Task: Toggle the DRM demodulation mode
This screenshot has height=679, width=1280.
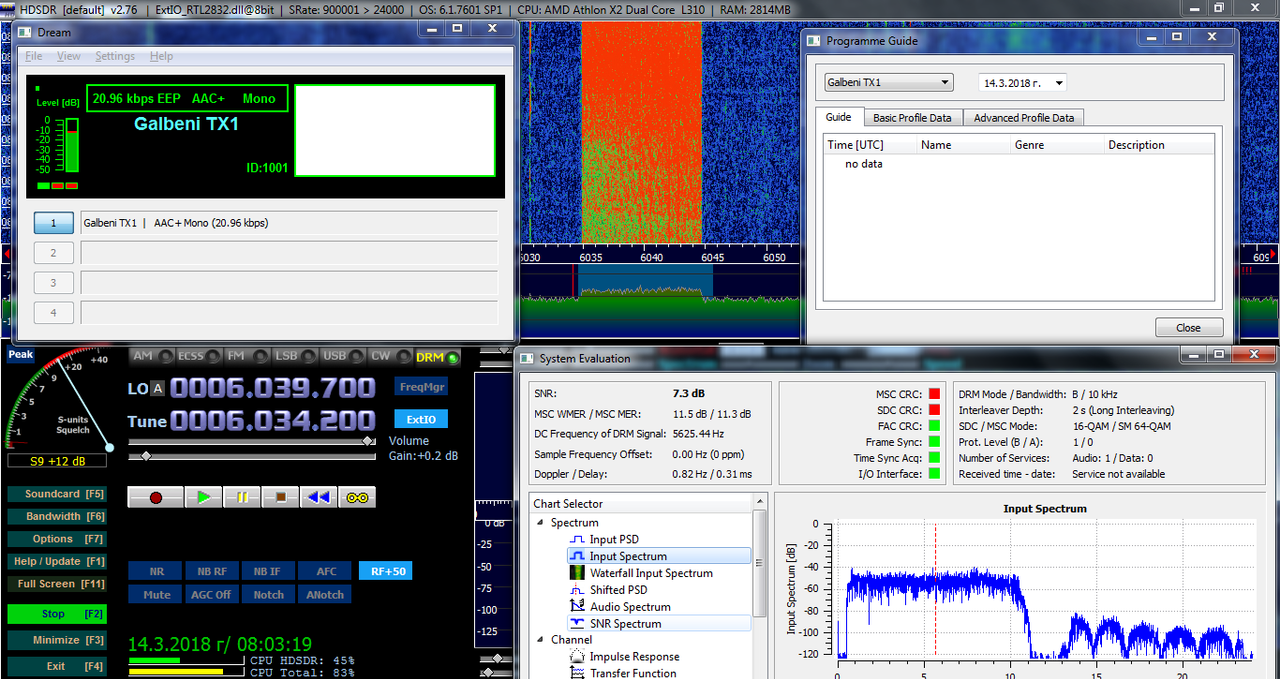Action: pyautogui.click(x=436, y=357)
